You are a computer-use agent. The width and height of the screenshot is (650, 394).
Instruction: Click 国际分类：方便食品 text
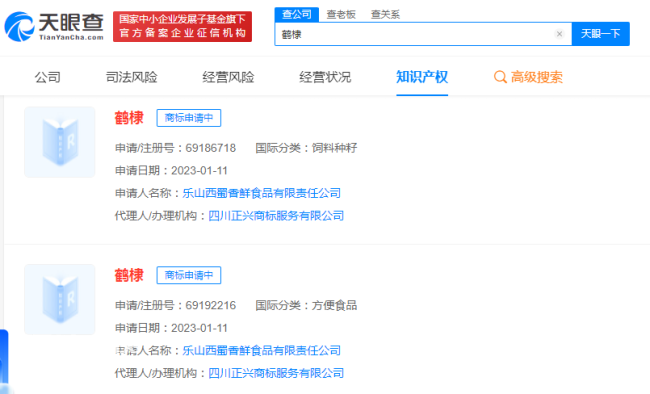306,306
